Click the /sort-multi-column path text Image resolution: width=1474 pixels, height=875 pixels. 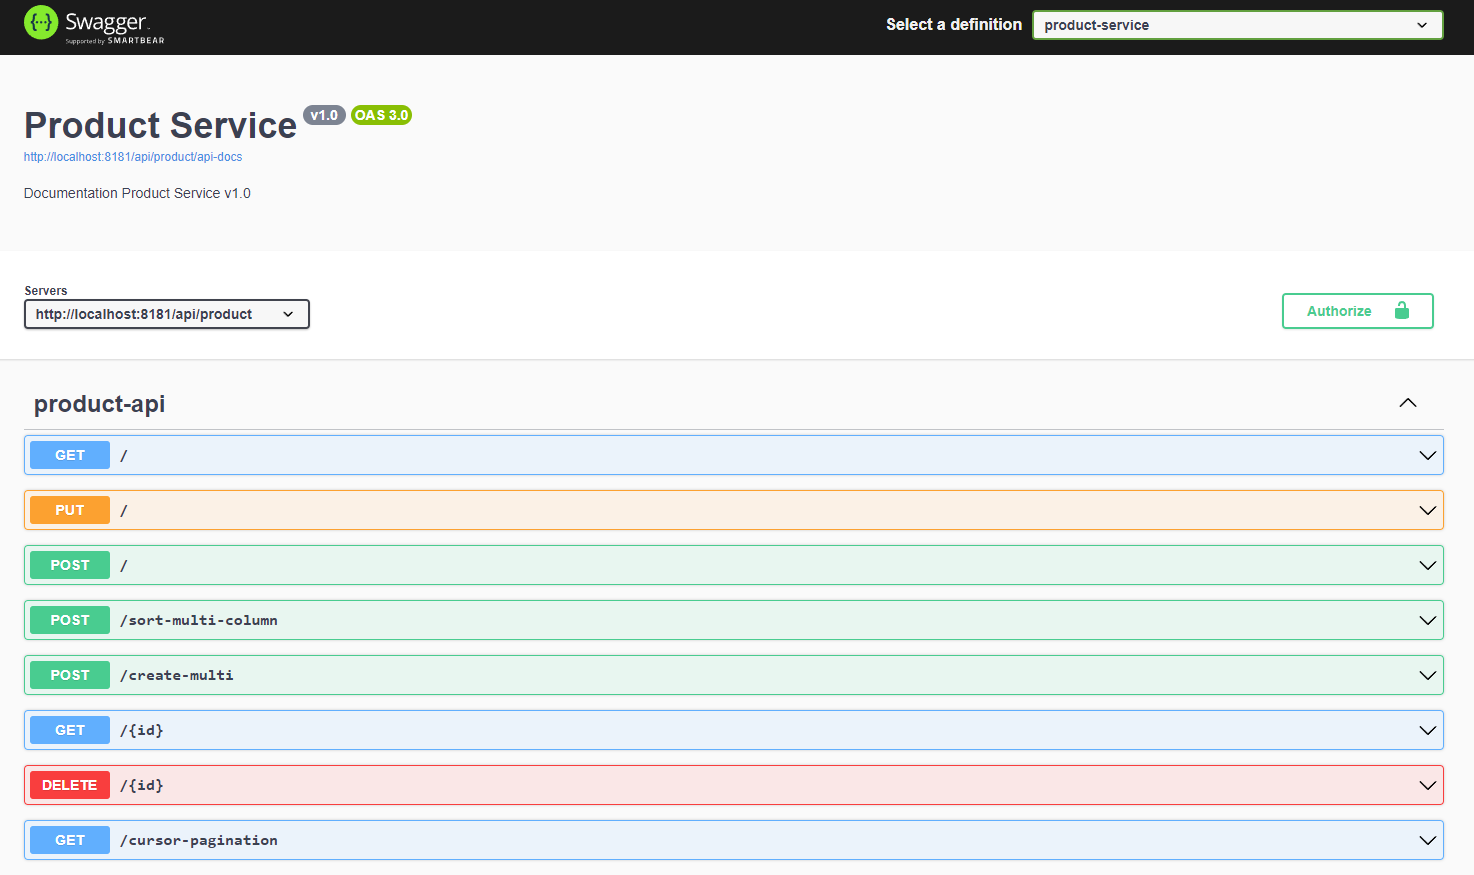tap(199, 620)
